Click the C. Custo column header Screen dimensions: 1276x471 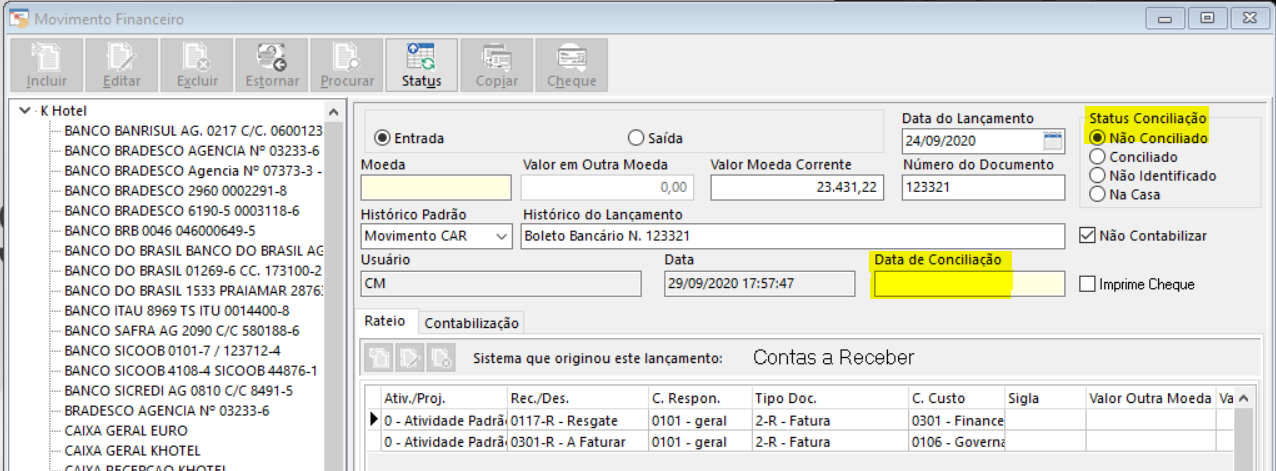956,398
